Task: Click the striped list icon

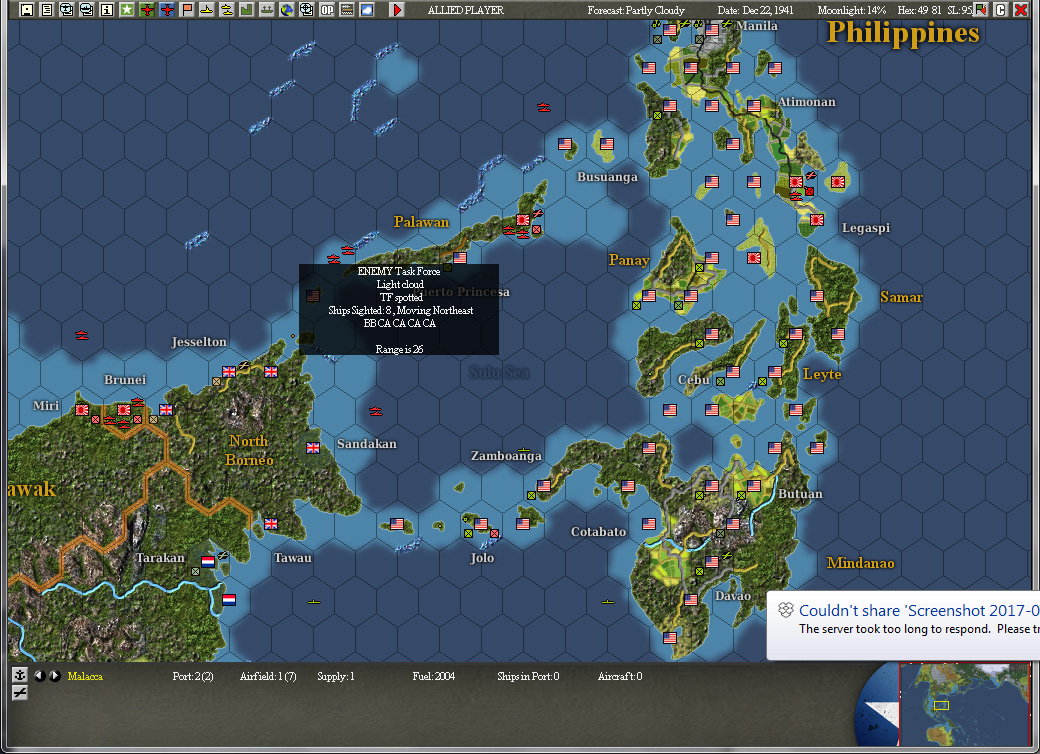Action: (x=346, y=9)
